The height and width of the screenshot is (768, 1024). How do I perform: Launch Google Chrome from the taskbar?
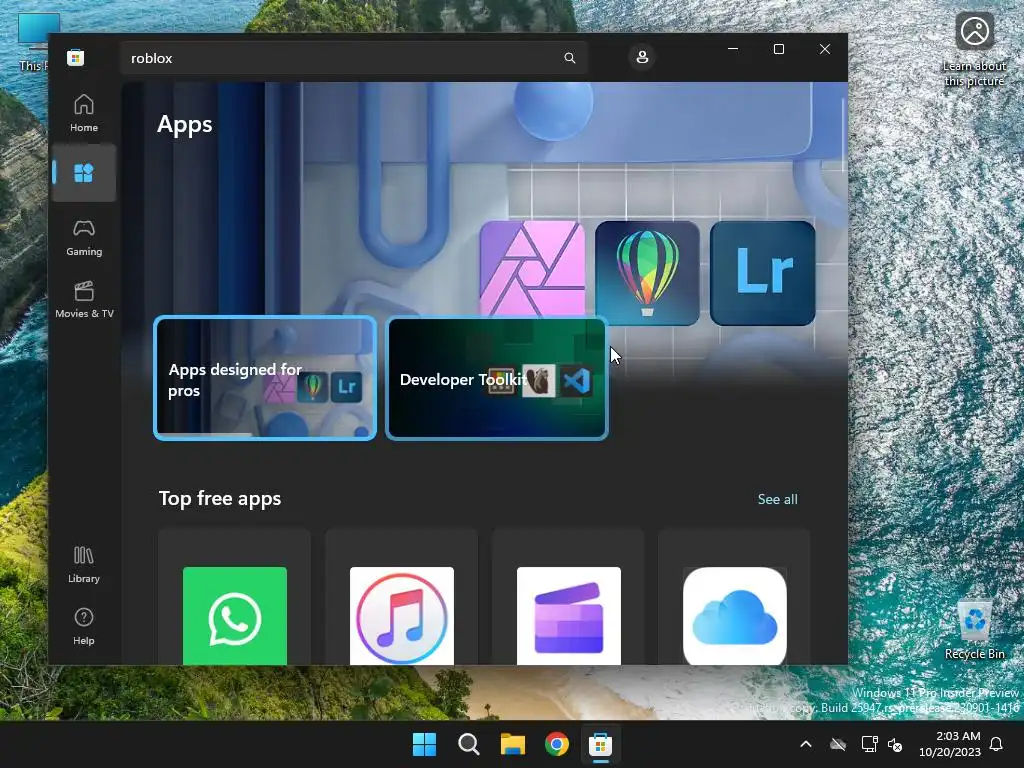click(556, 744)
